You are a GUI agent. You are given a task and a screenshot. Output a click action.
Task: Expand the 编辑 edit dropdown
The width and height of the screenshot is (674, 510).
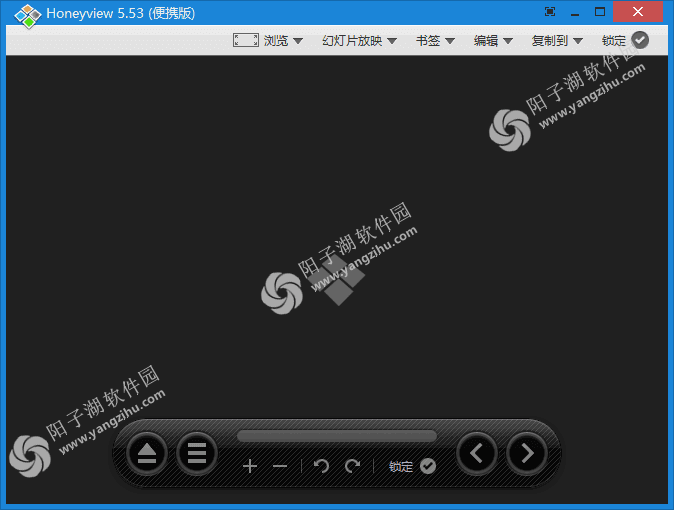pos(493,41)
